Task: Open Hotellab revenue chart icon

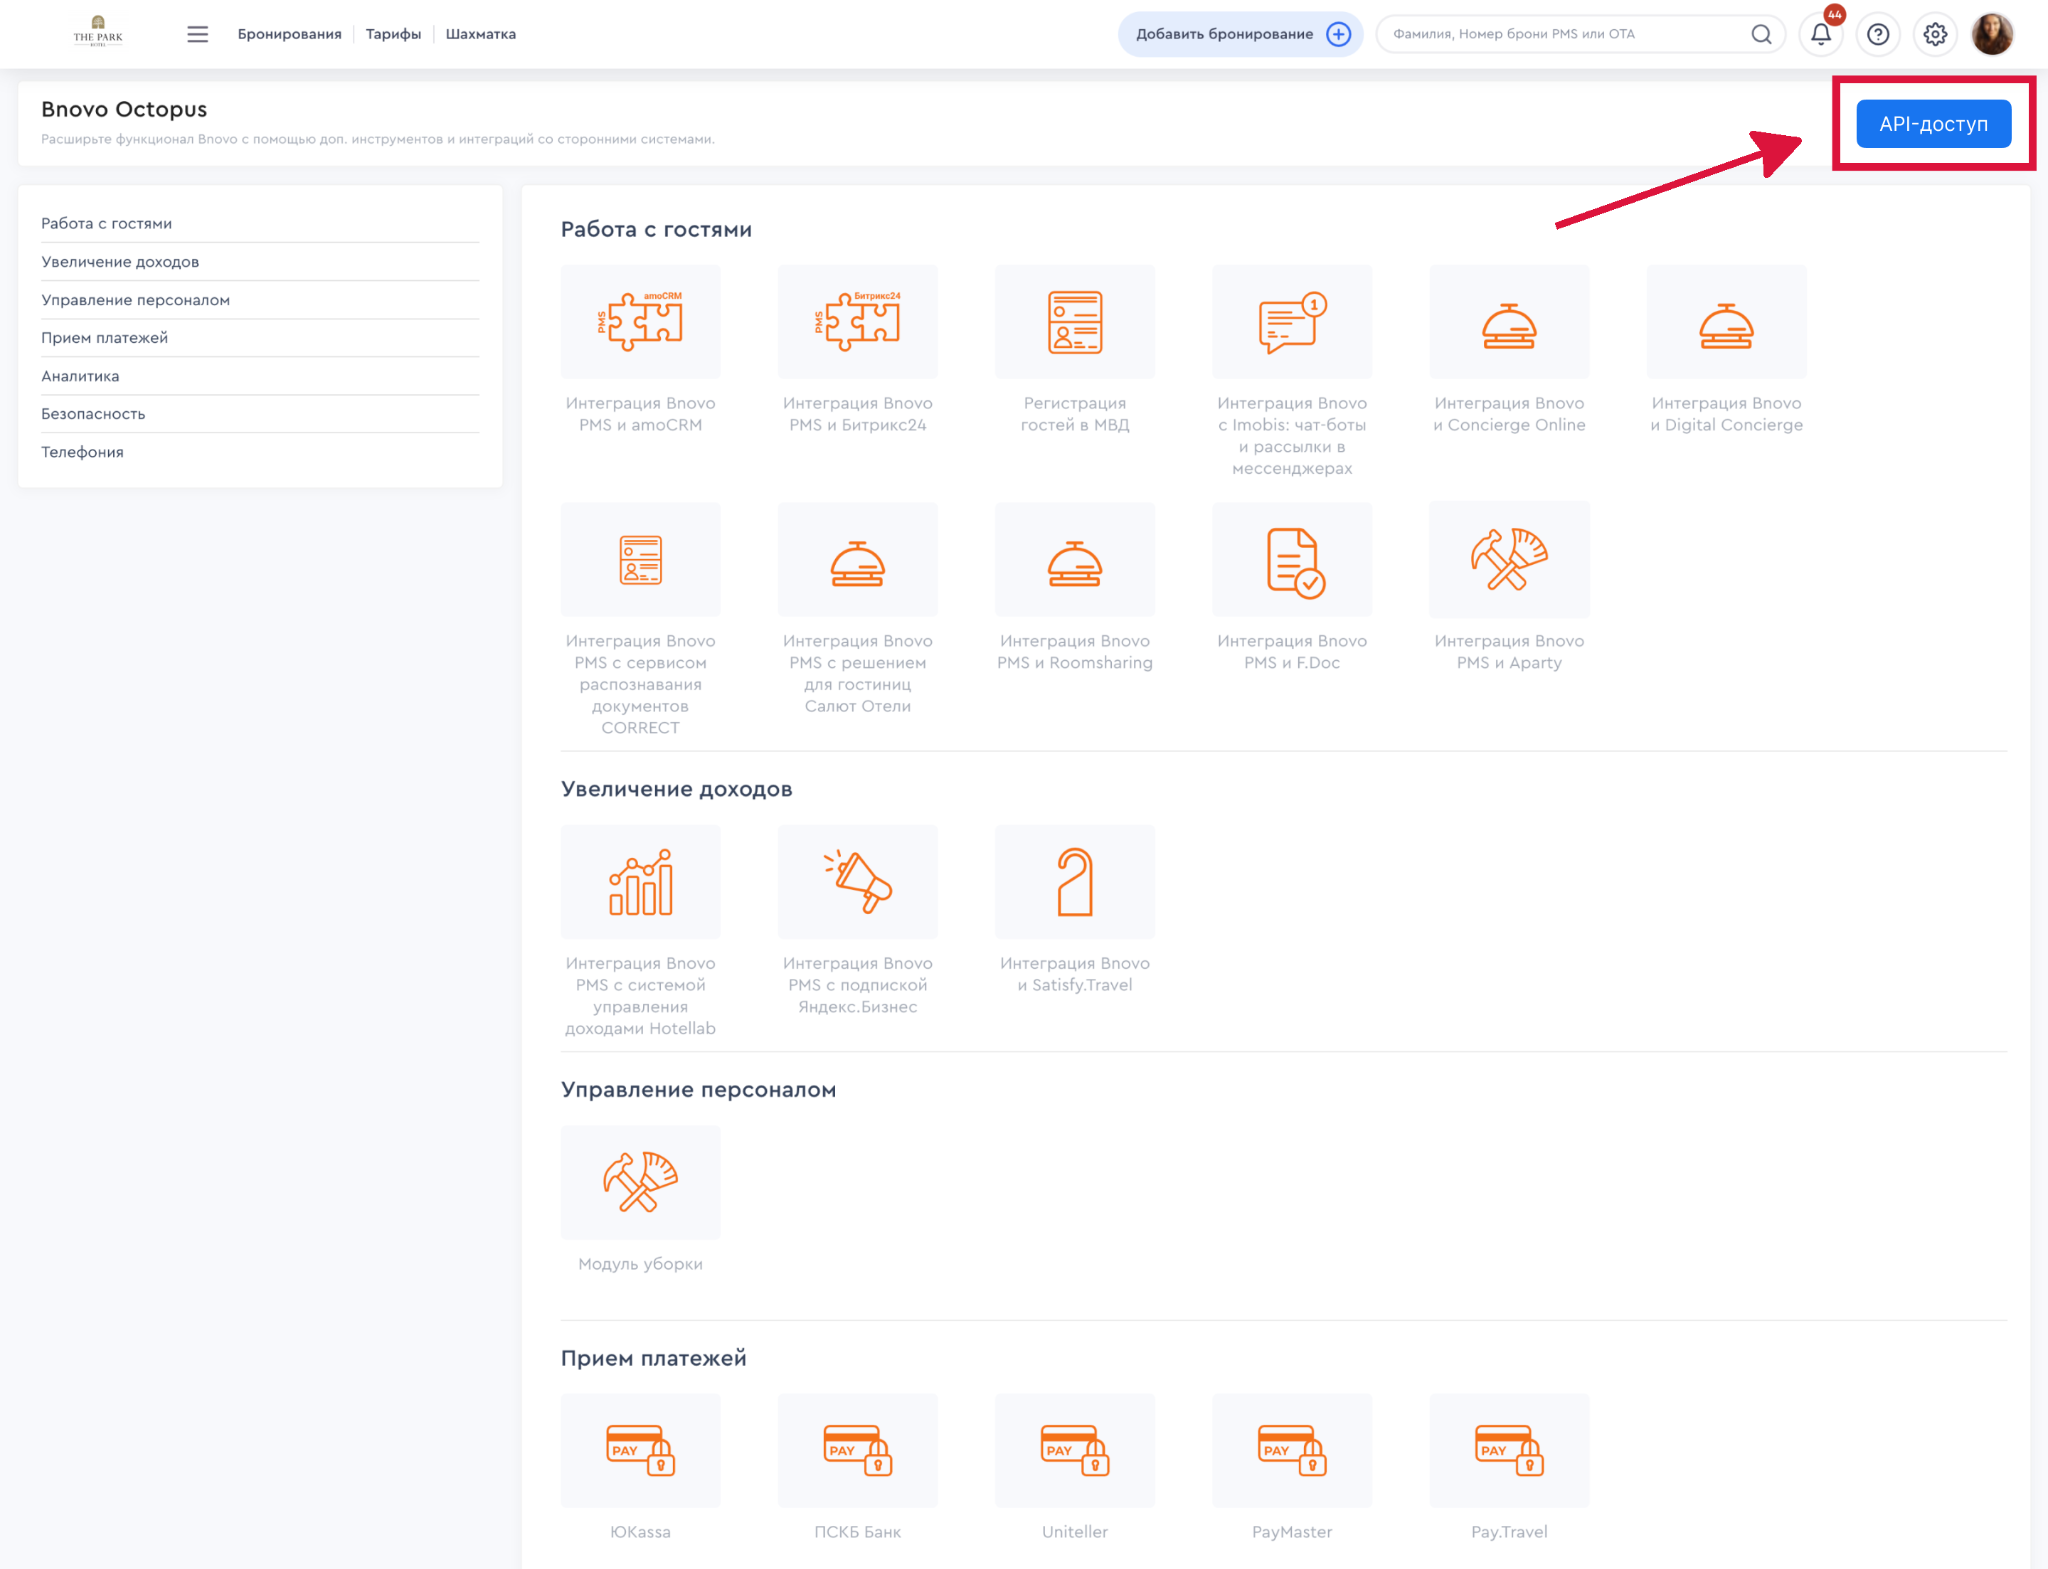Action: [x=640, y=882]
